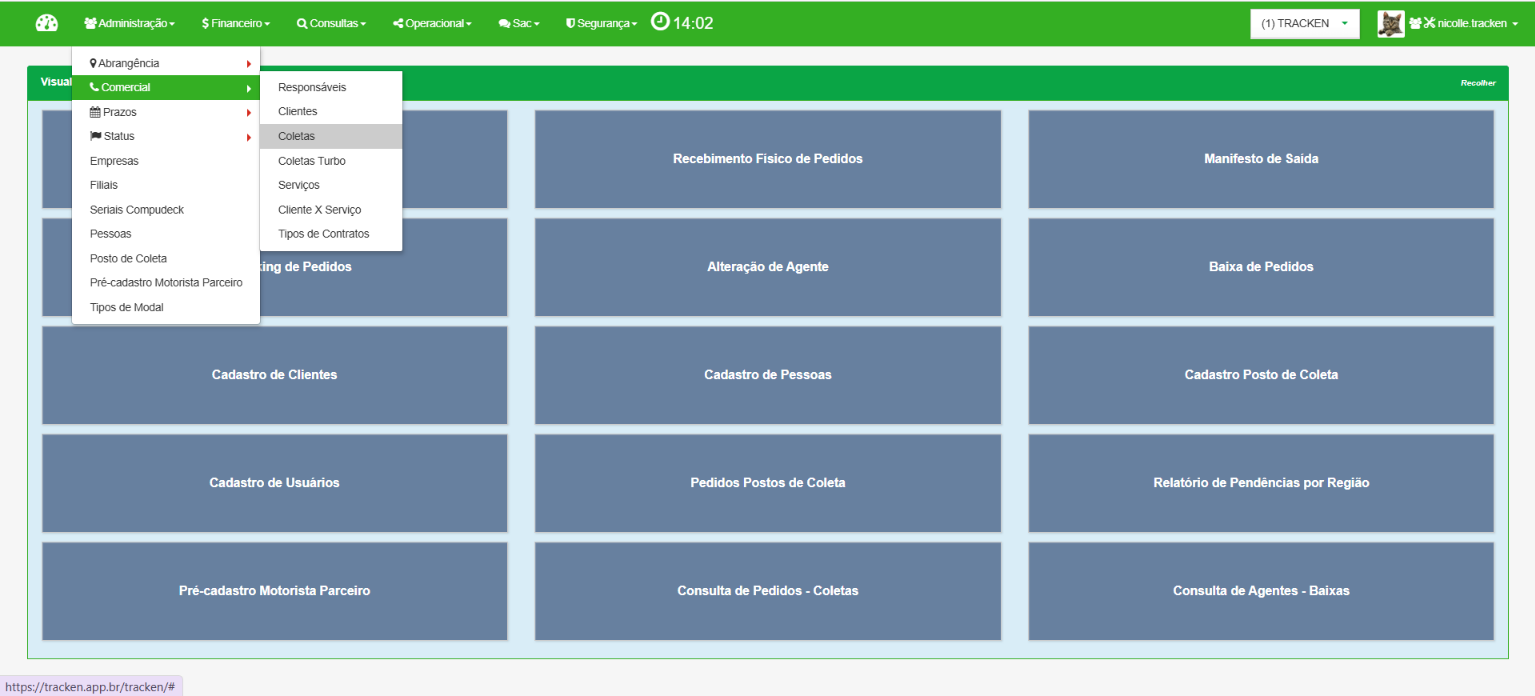Click the clock icon beside 14:02

tap(660, 21)
